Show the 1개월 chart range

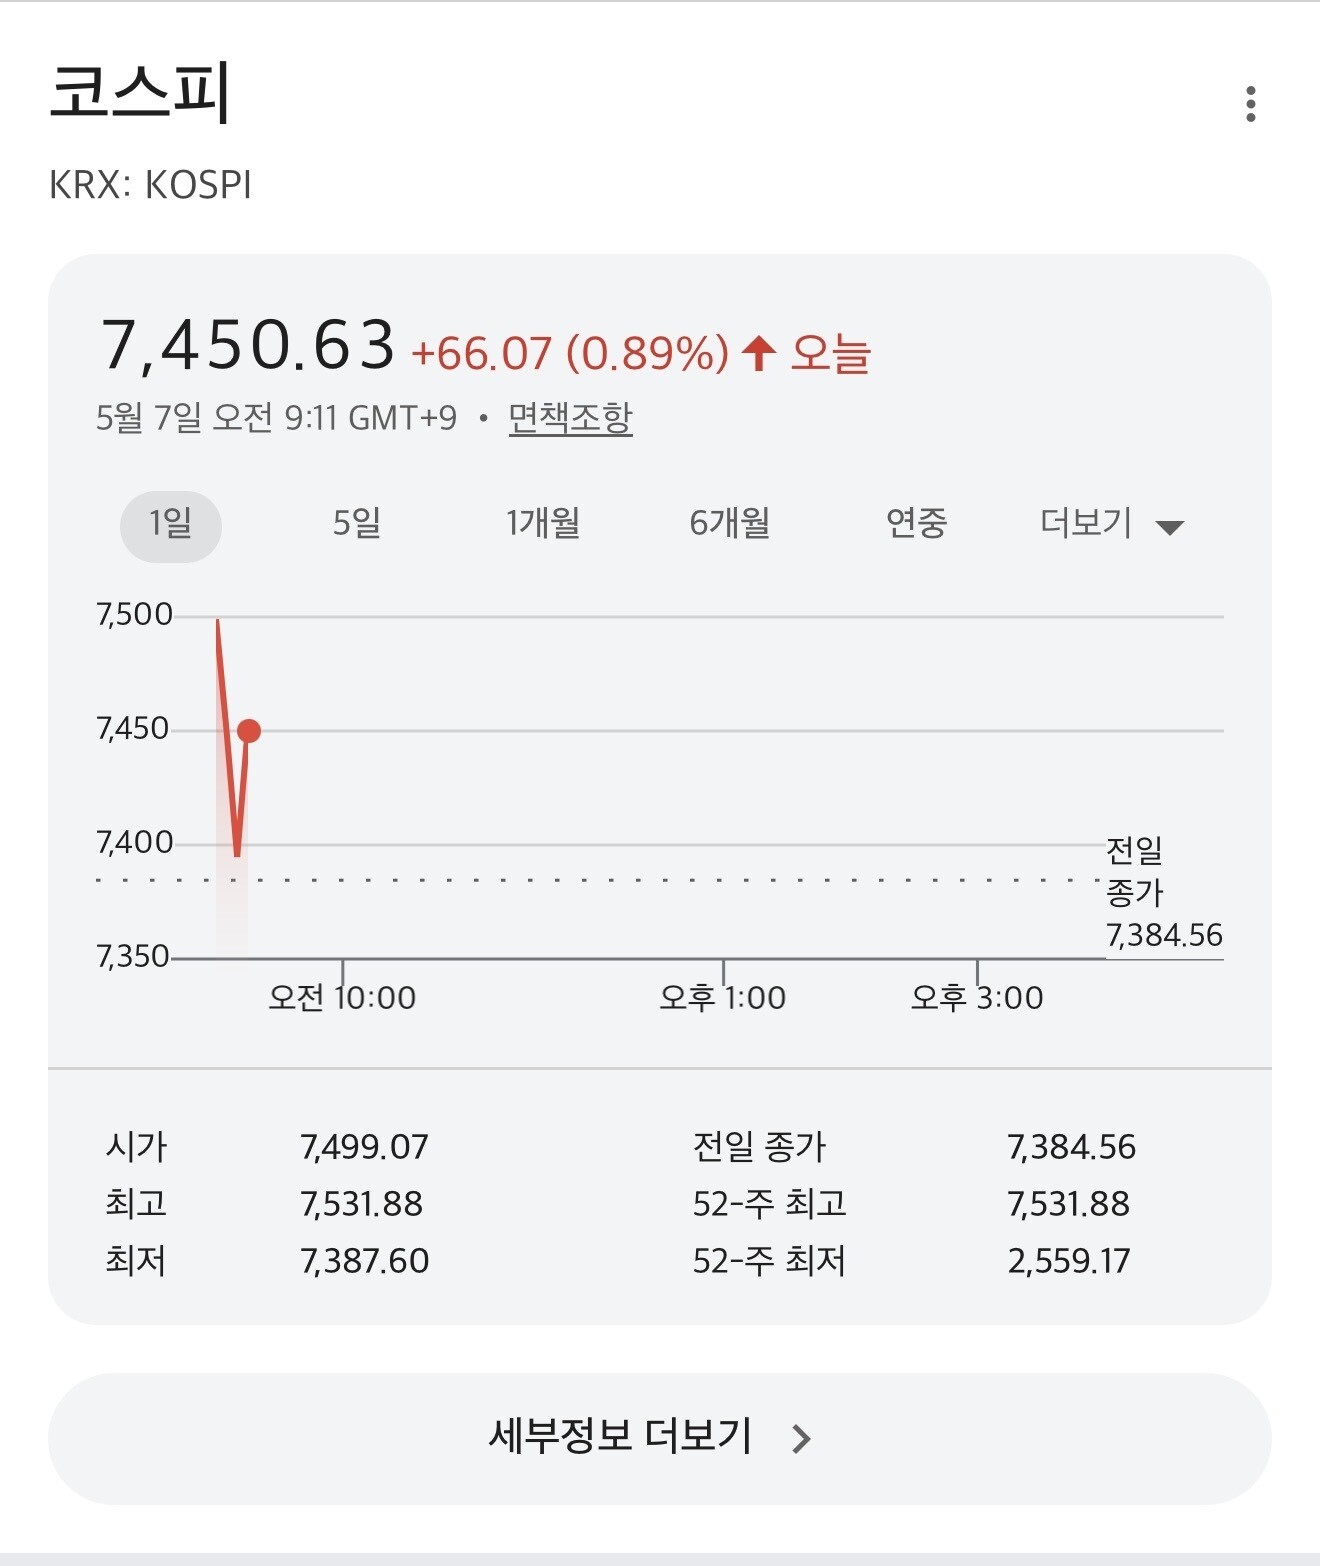tap(543, 523)
